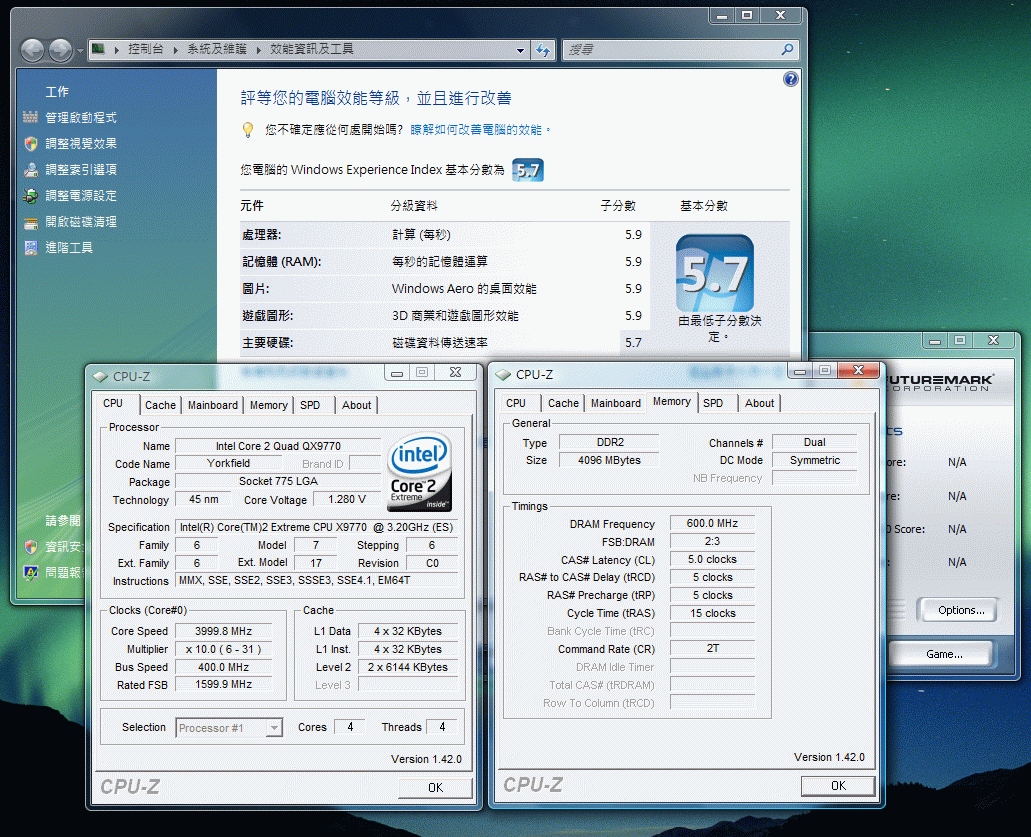Click the Rated FSB value 1599.9 MHz
This screenshot has height=837, width=1031.
pos(224,684)
